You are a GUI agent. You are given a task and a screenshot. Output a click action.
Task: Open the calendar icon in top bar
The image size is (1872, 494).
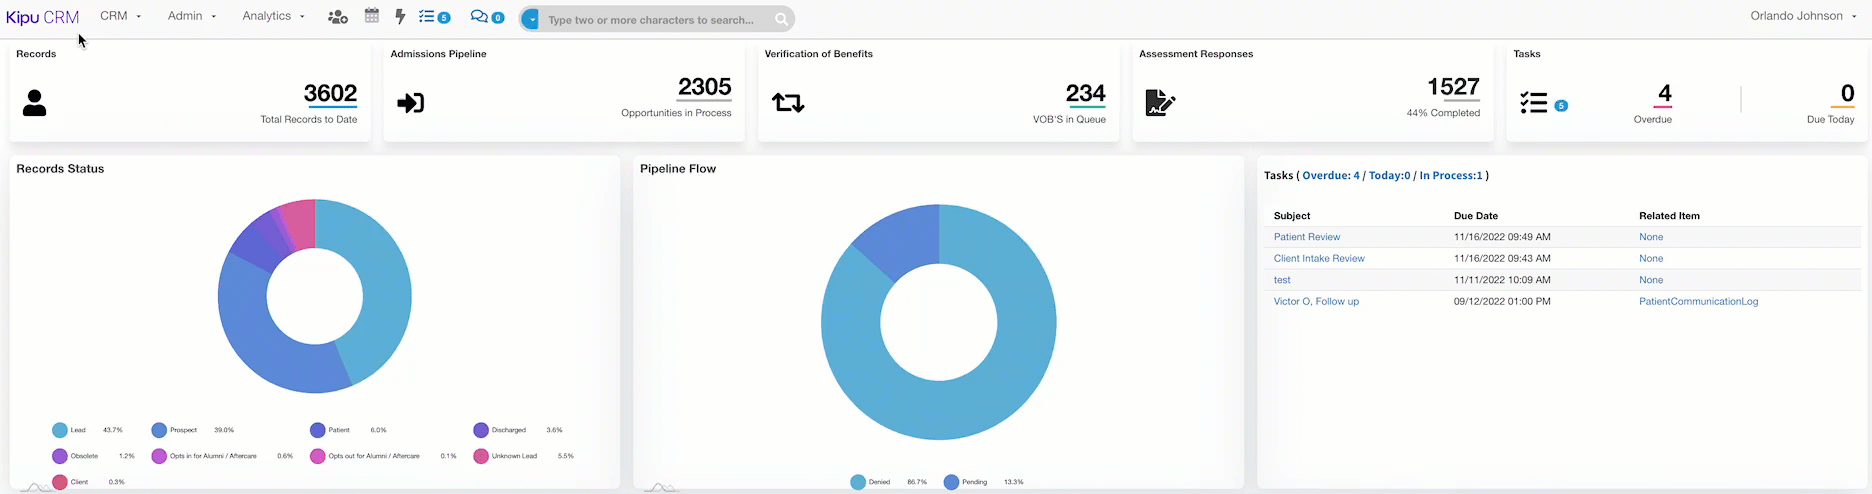[x=372, y=16]
